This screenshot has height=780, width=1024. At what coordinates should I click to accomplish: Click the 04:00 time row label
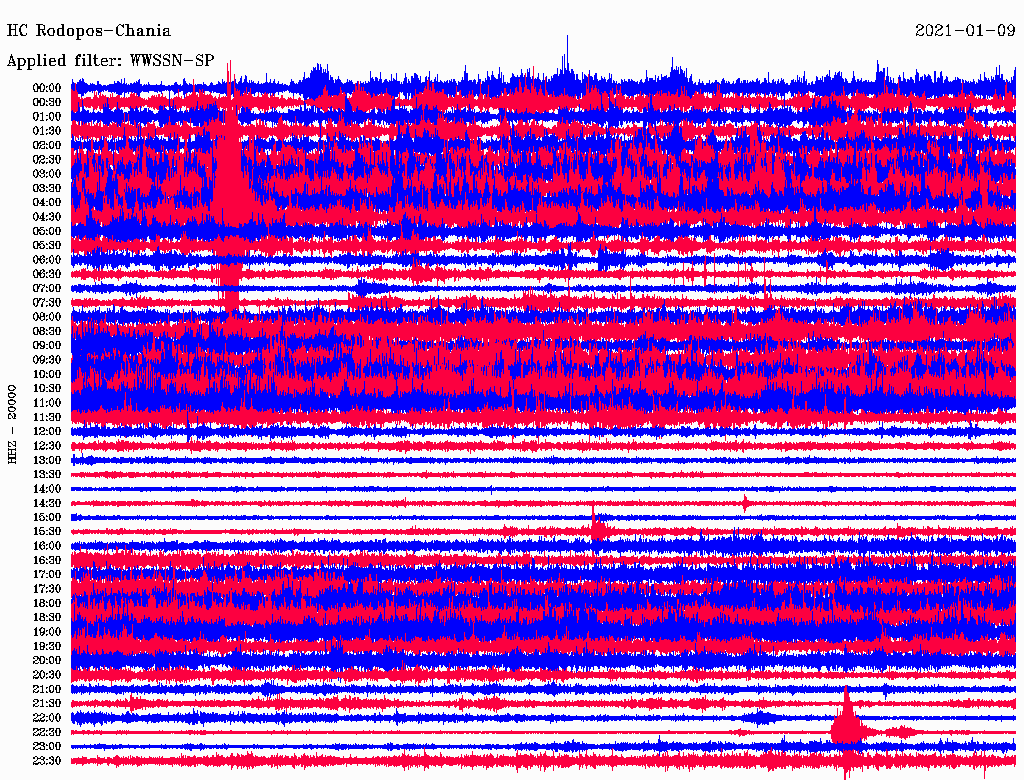pos(47,202)
